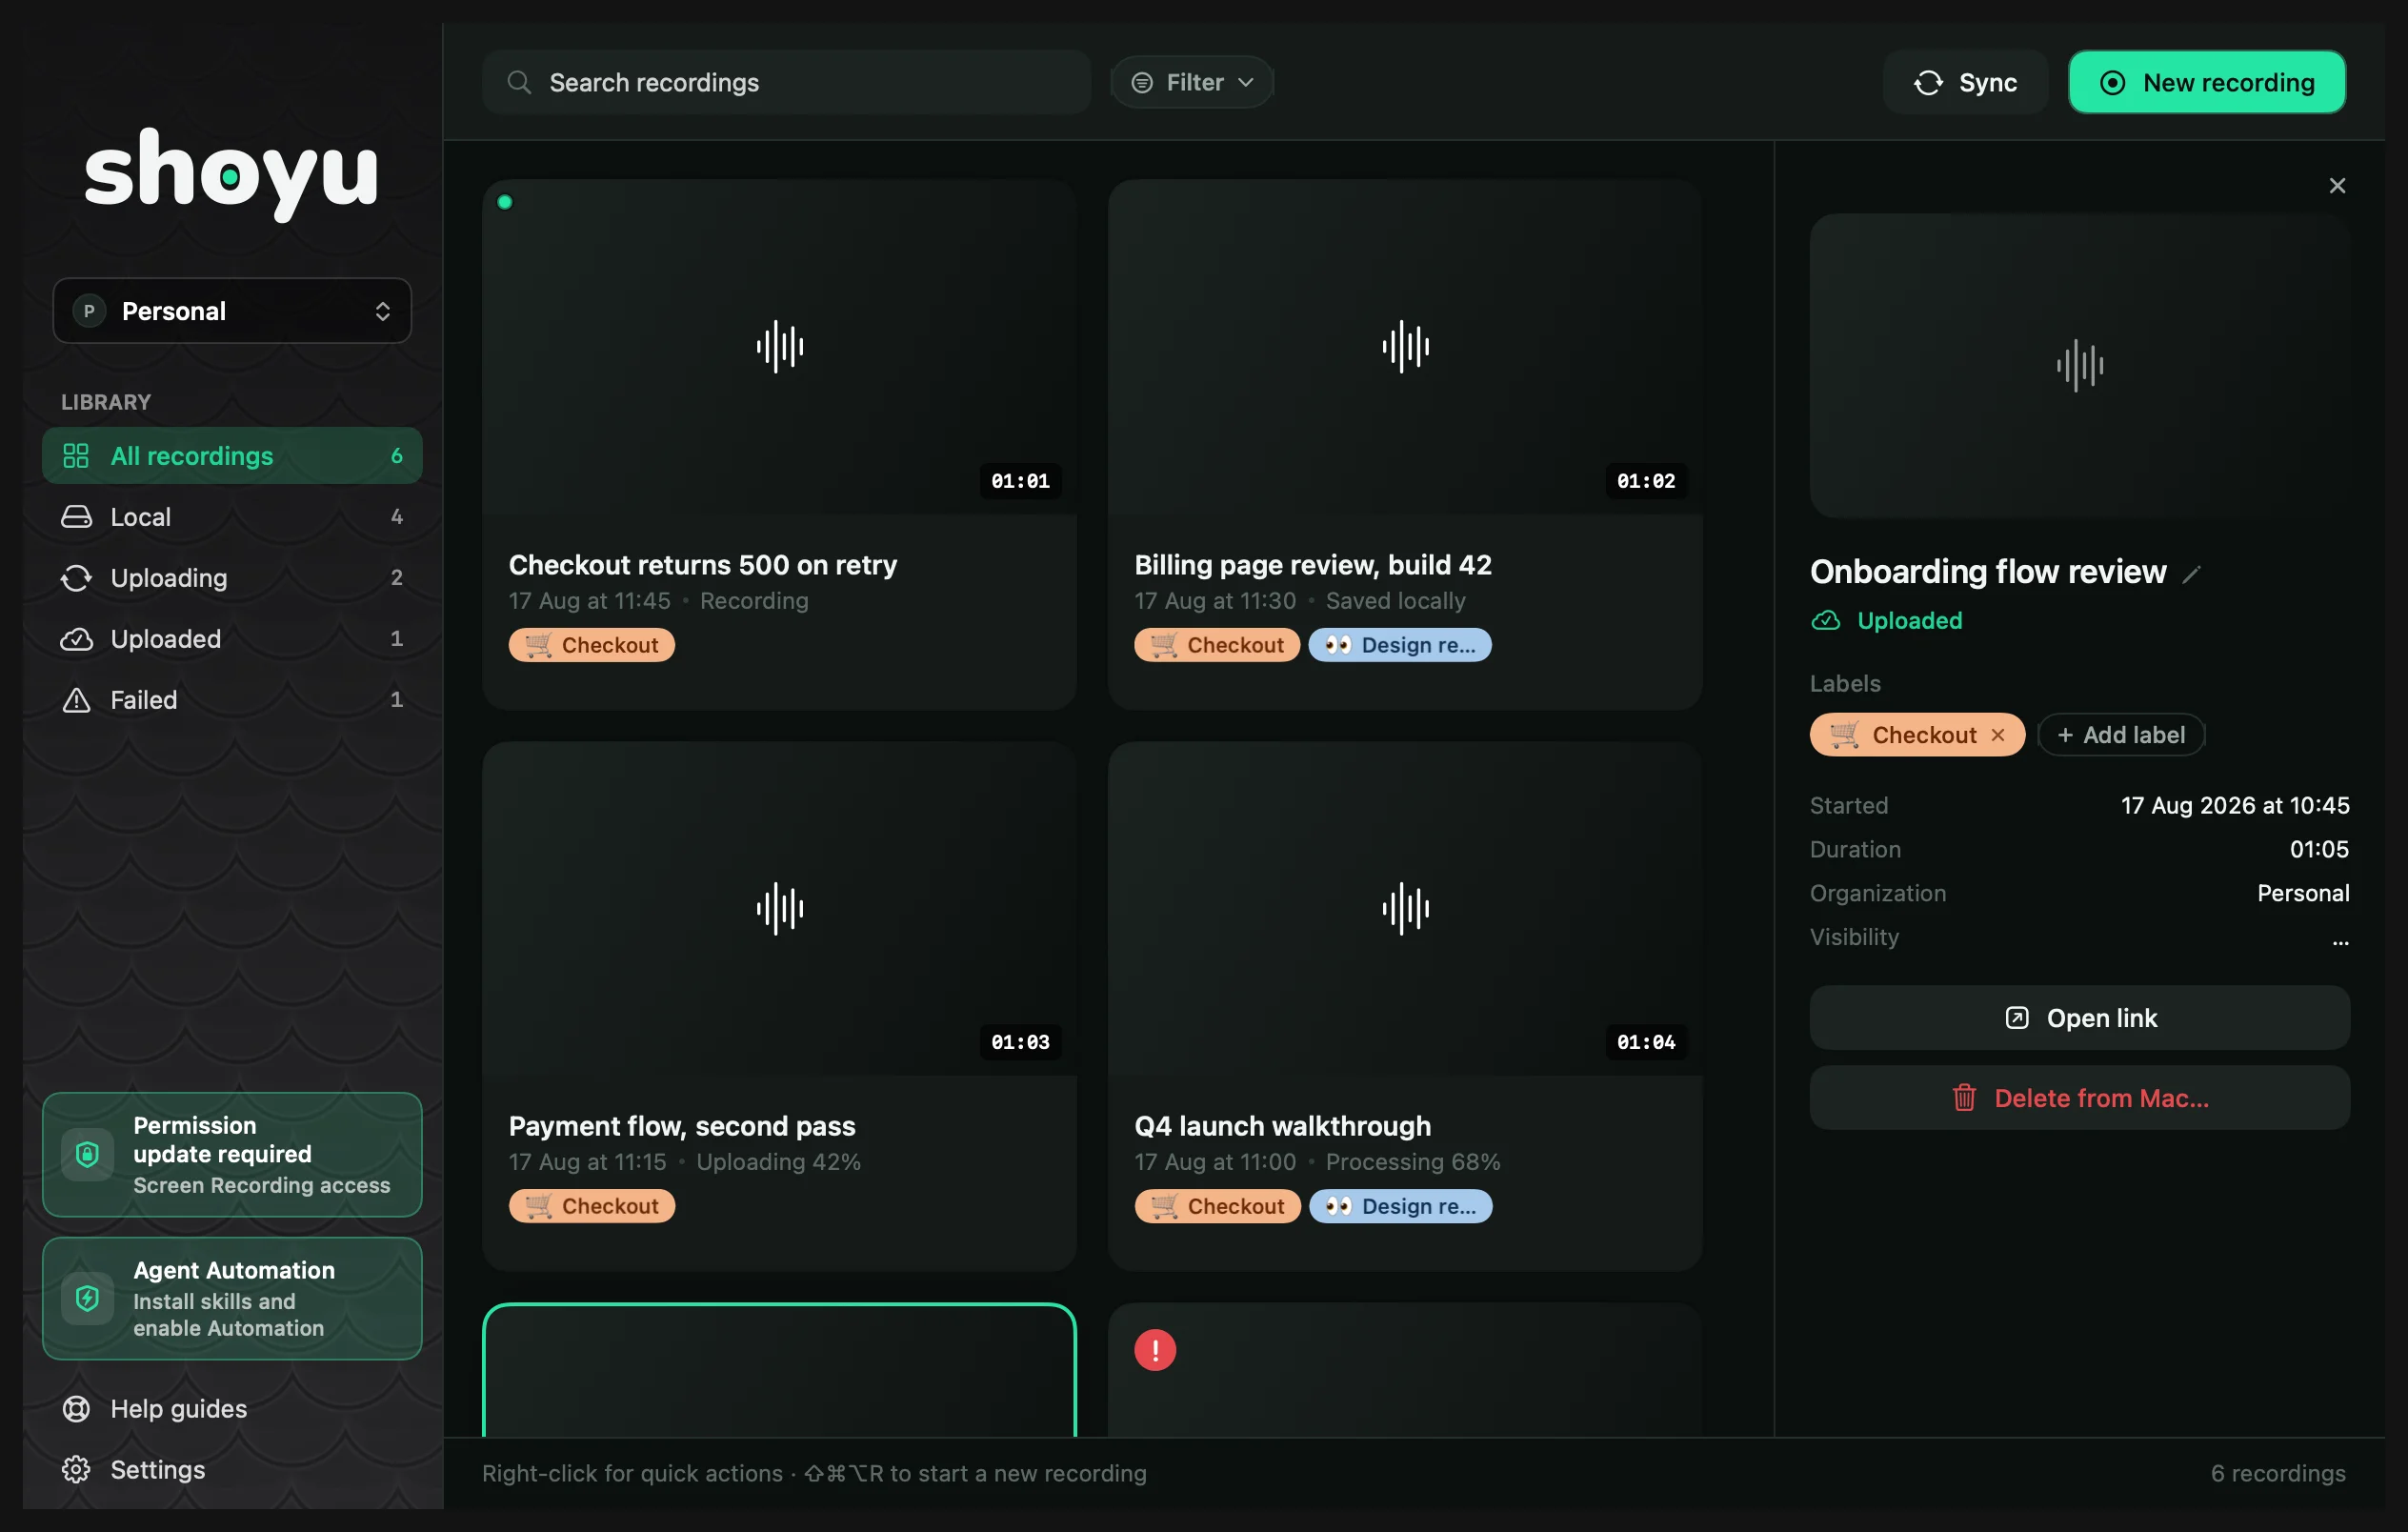2408x1532 pixels.
Task: Click the P avatar in organization switcher
Action: 89,311
